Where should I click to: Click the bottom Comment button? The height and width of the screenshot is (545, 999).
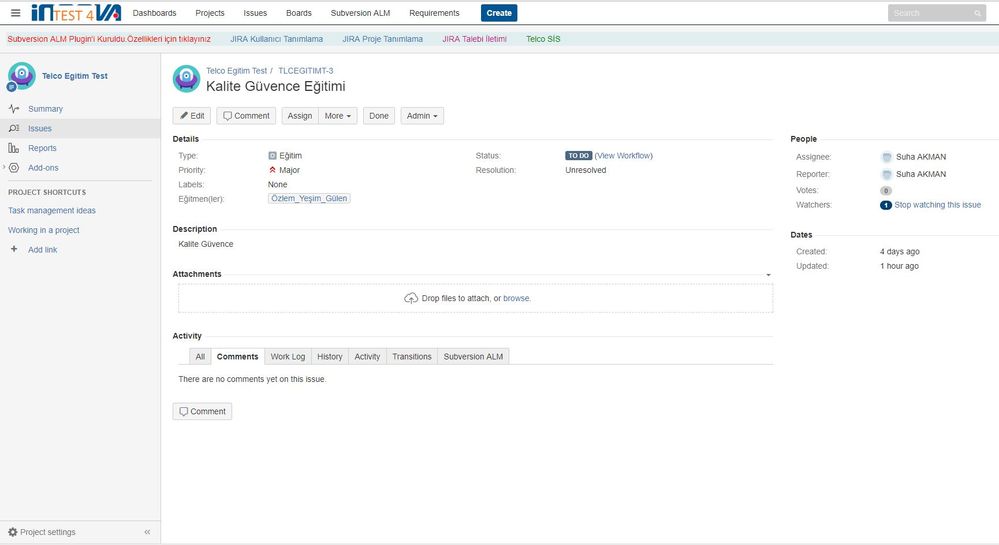click(202, 411)
